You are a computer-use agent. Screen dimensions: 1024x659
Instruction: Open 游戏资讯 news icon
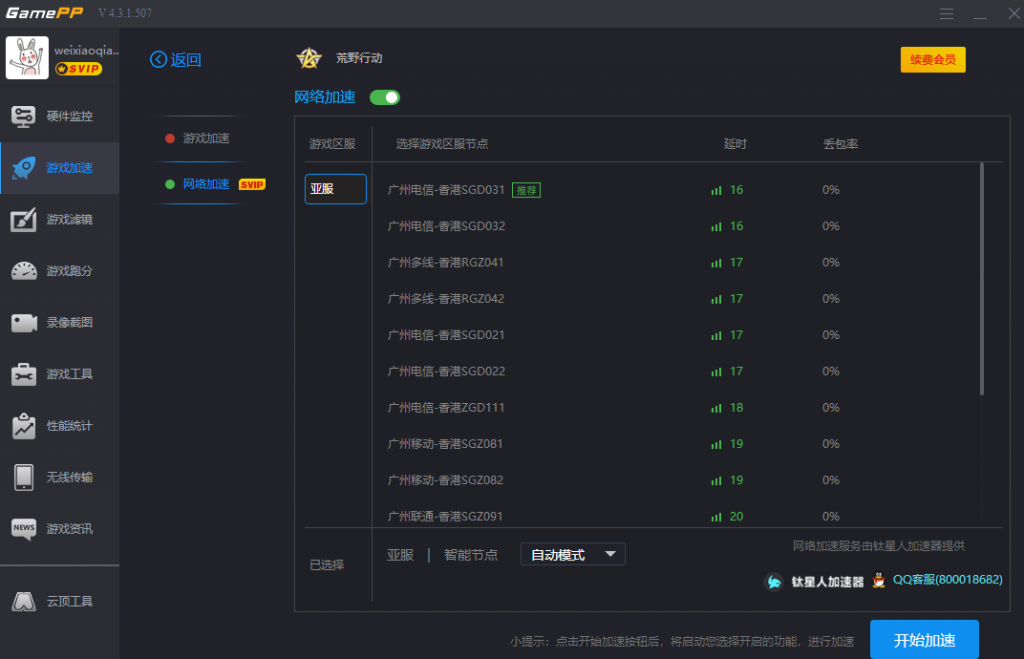pyautogui.click(x=24, y=528)
